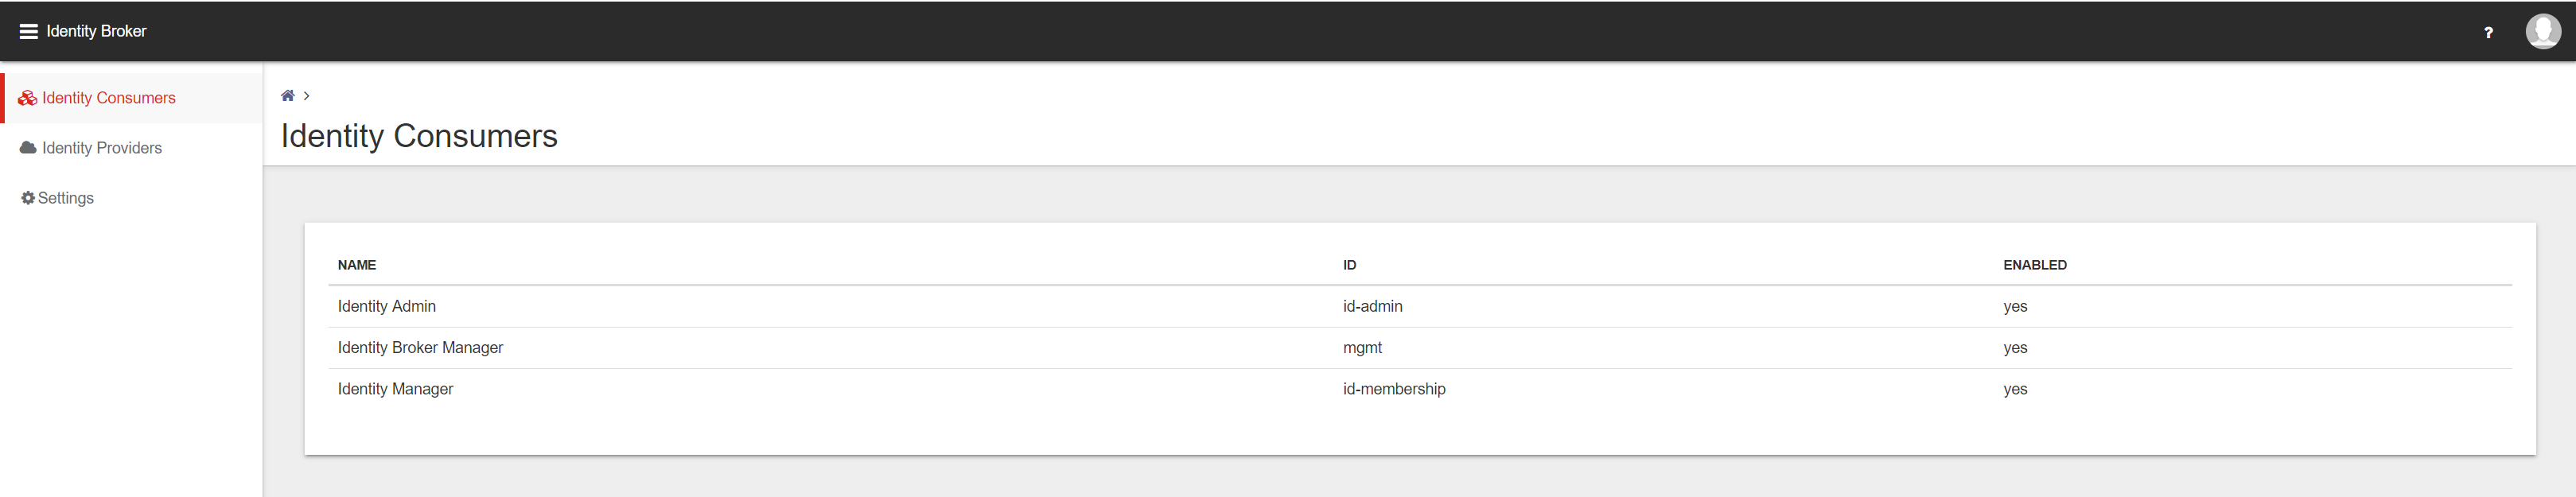
Task: Click the id-membership ID cell
Action: click(x=1393, y=389)
